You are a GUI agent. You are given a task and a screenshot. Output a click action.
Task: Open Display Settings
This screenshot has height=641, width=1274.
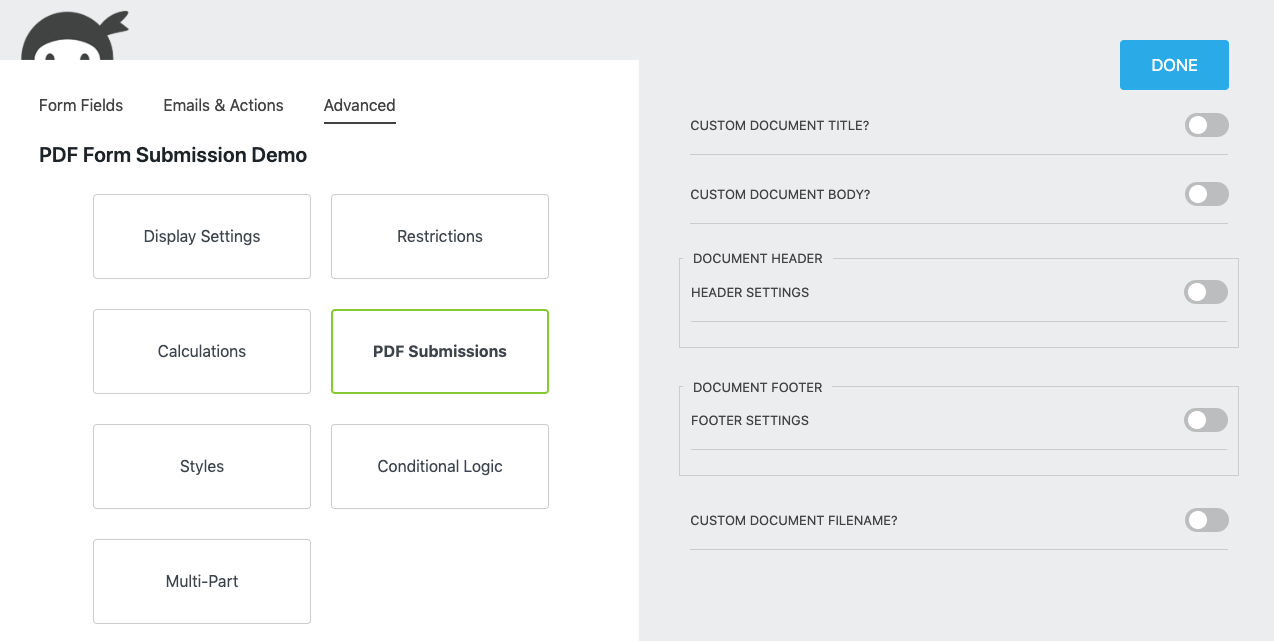[x=201, y=236]
